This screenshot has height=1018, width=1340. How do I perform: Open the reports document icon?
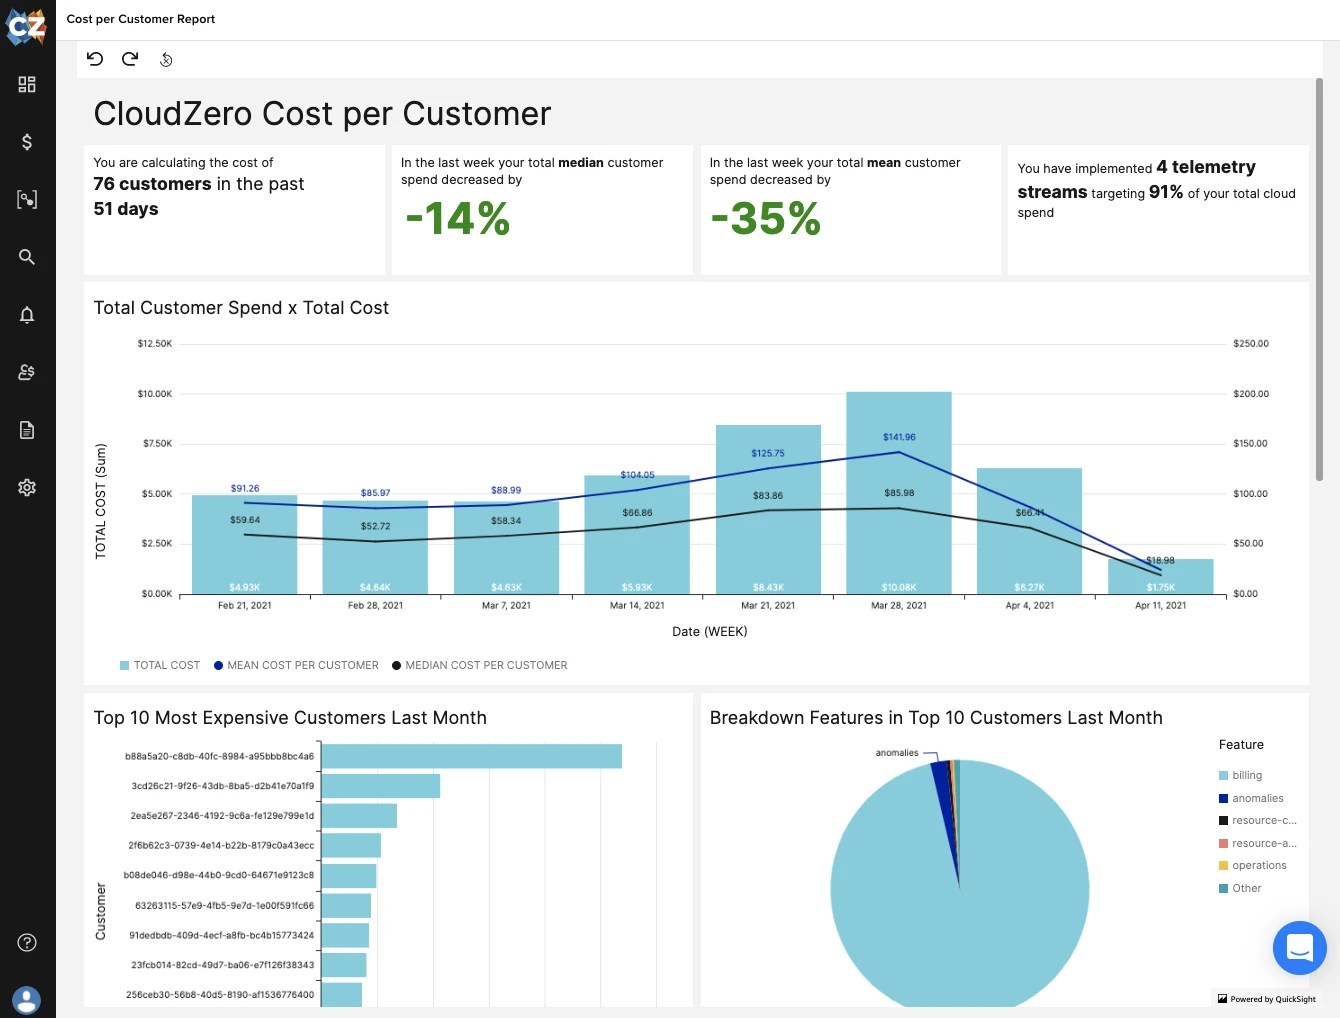(x=26, y=429)
